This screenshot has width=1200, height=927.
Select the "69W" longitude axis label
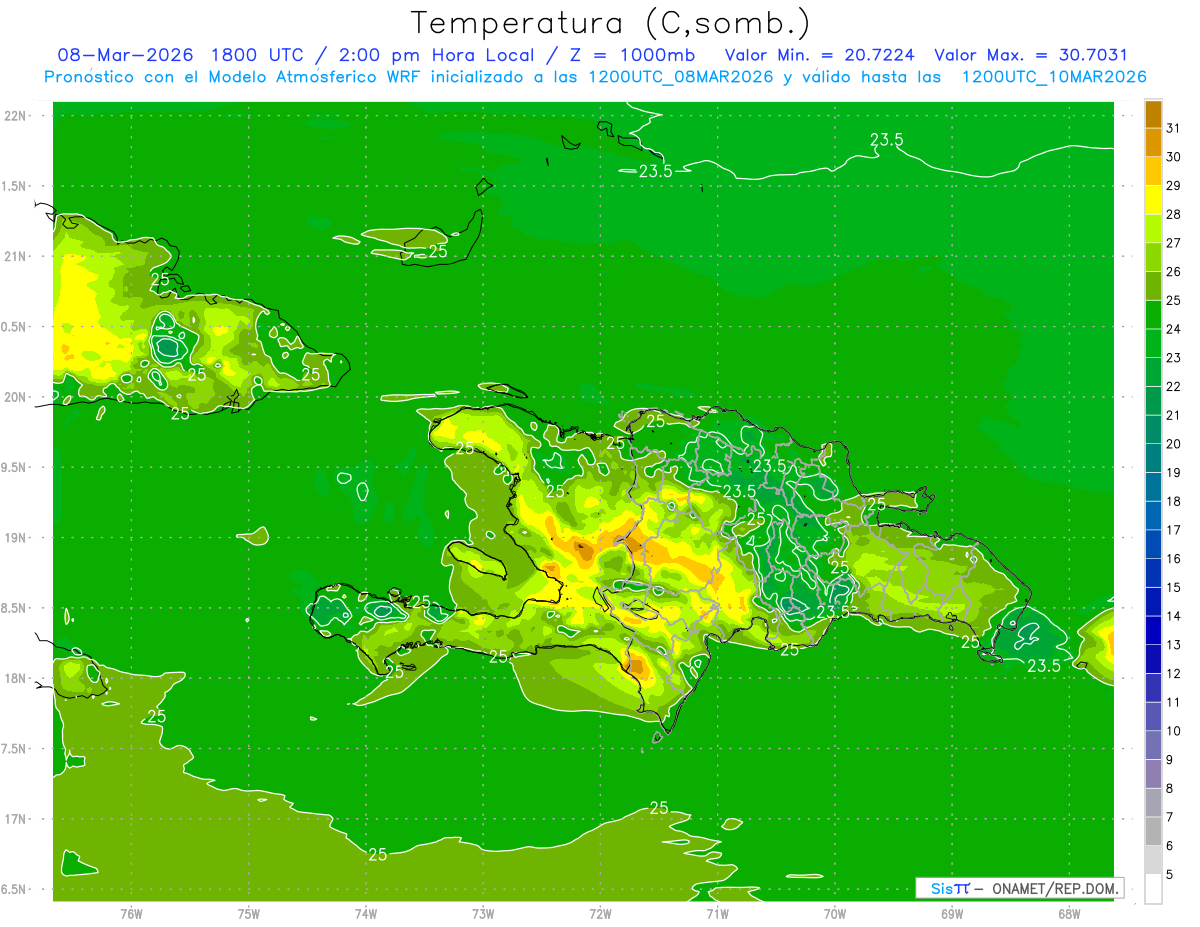click(x=952, y=914)
